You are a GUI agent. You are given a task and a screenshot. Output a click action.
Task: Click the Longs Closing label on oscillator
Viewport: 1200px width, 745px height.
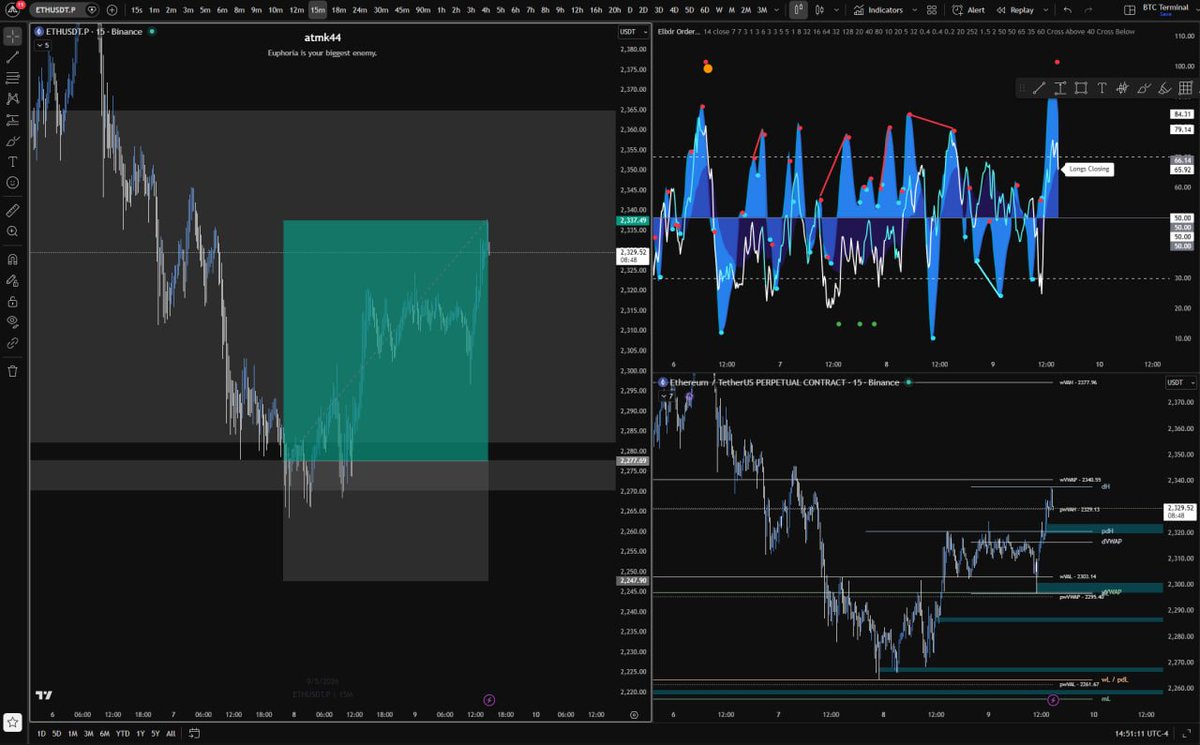(1089, 169)
